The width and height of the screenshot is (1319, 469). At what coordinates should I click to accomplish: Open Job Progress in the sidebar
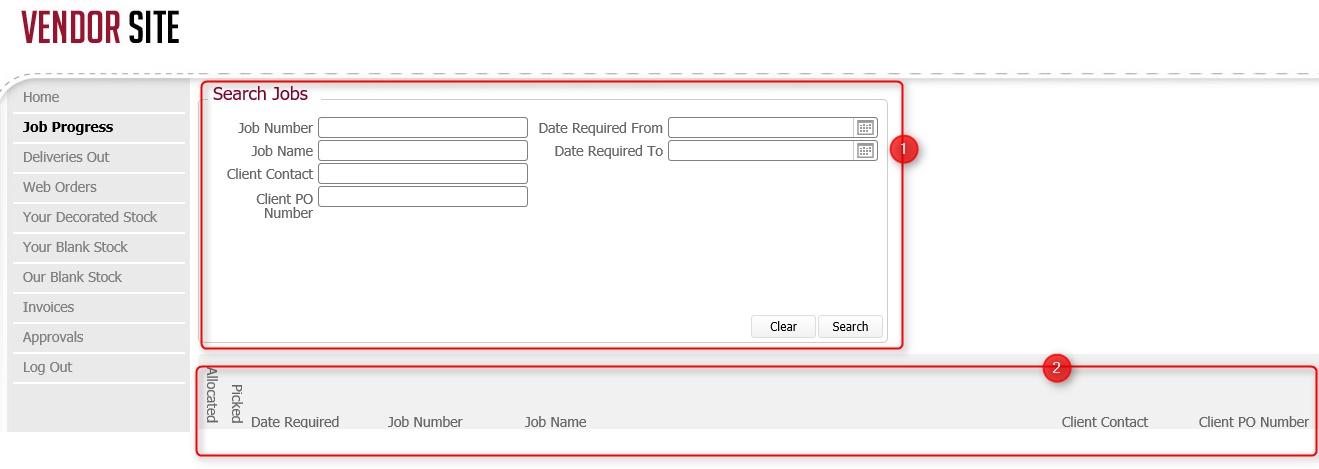(x=68, y=127)
